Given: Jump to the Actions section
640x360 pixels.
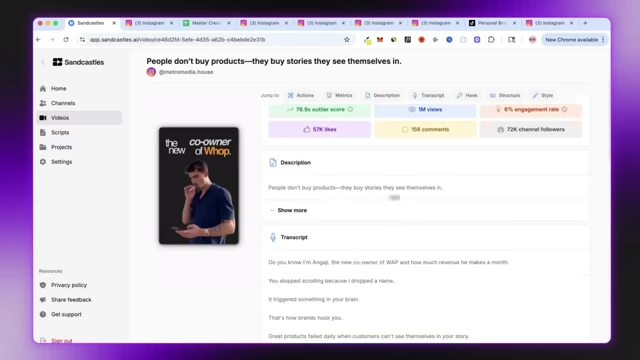Looking at the screenshot, I should point(301,96).
